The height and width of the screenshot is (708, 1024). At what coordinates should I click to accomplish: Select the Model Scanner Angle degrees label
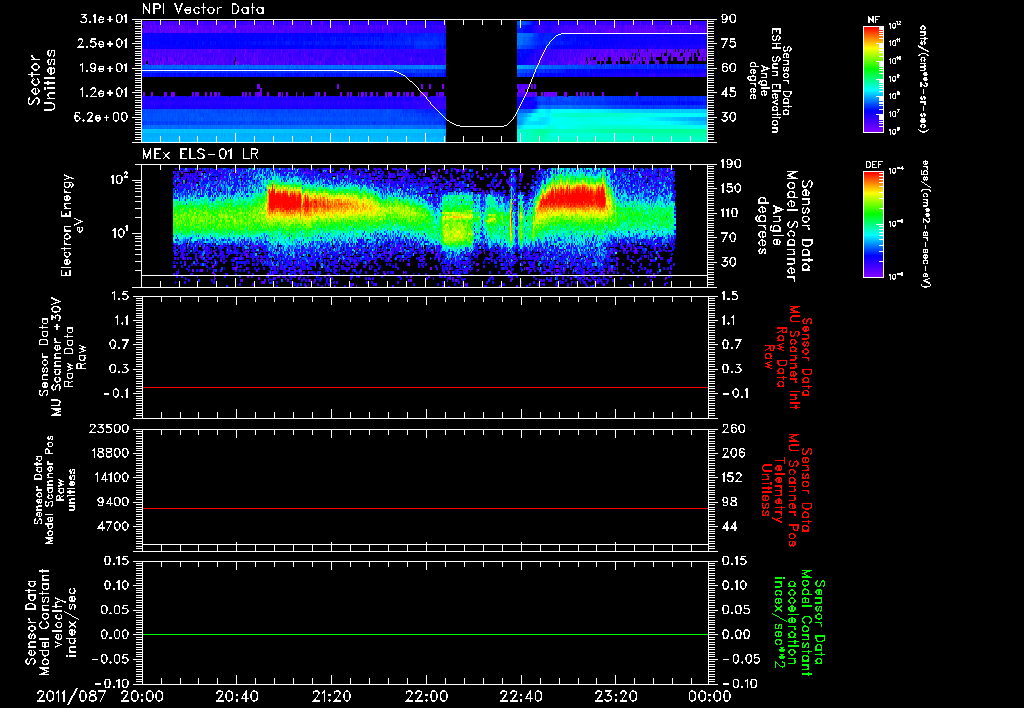coord(784,226)
